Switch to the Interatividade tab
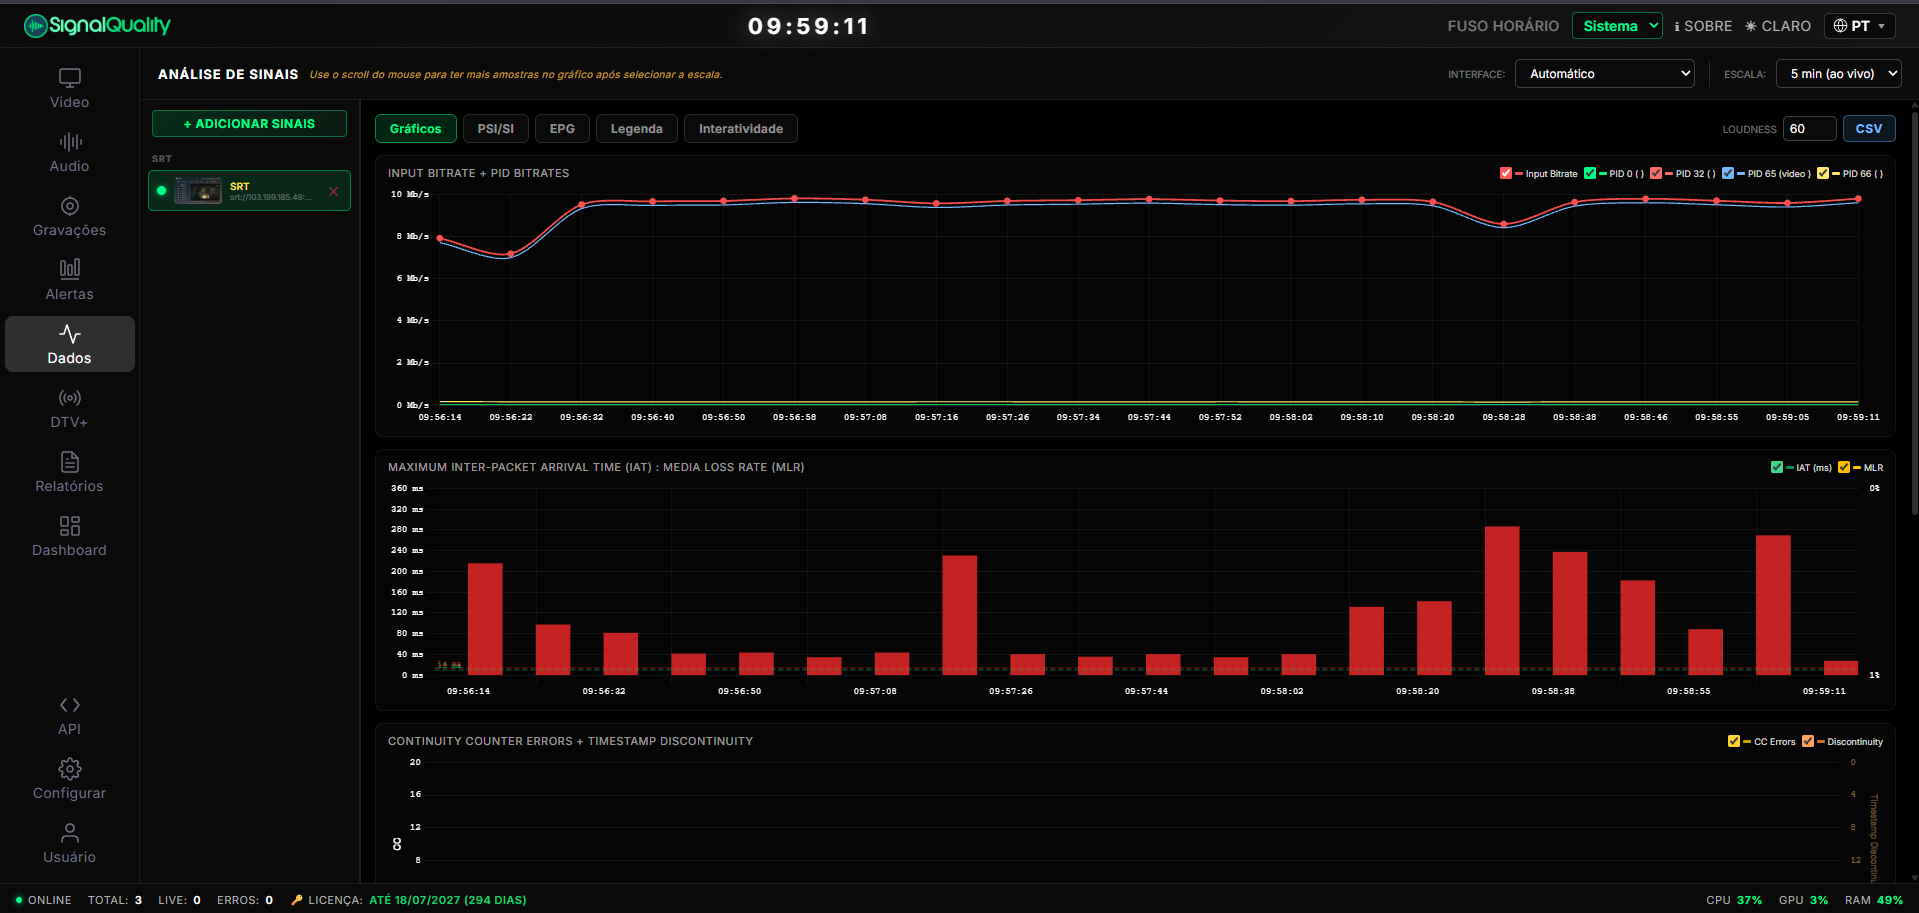 740,128
